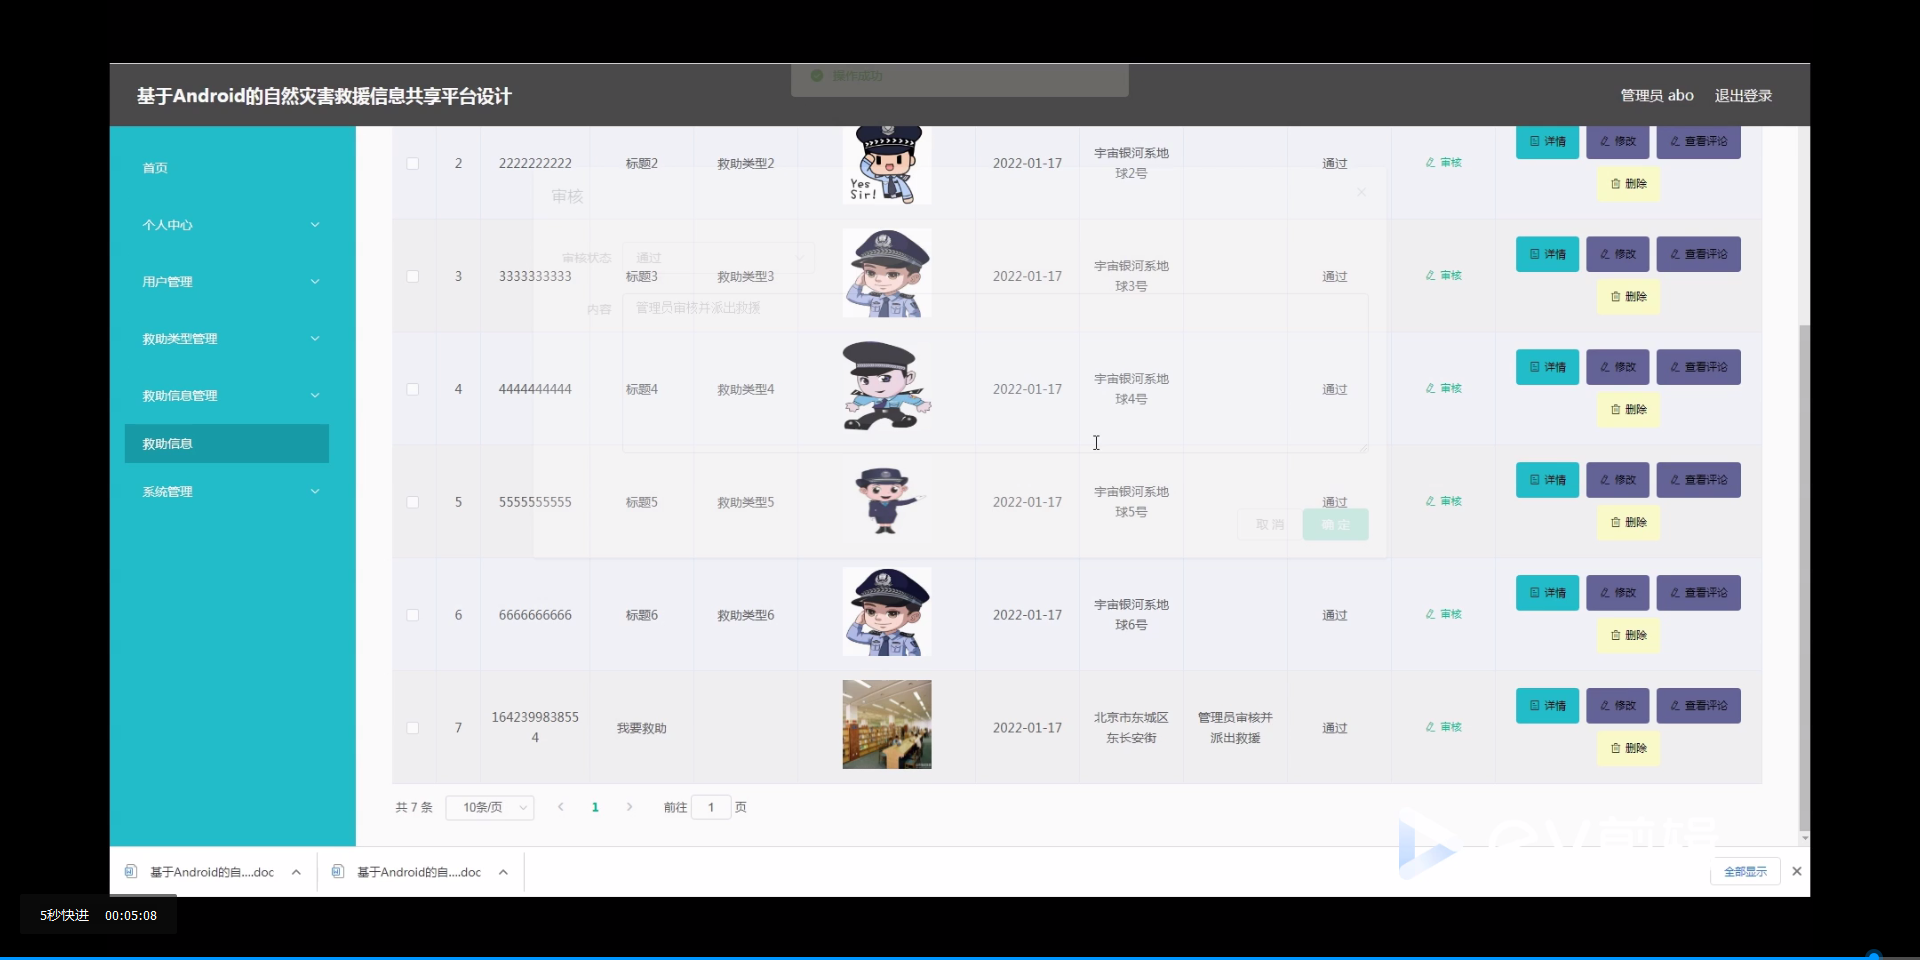Select the 详情 detail icon for row 2
The height and width of the screenshot is (960, 1920).
pyautogui.click(x=1547, y=141)
